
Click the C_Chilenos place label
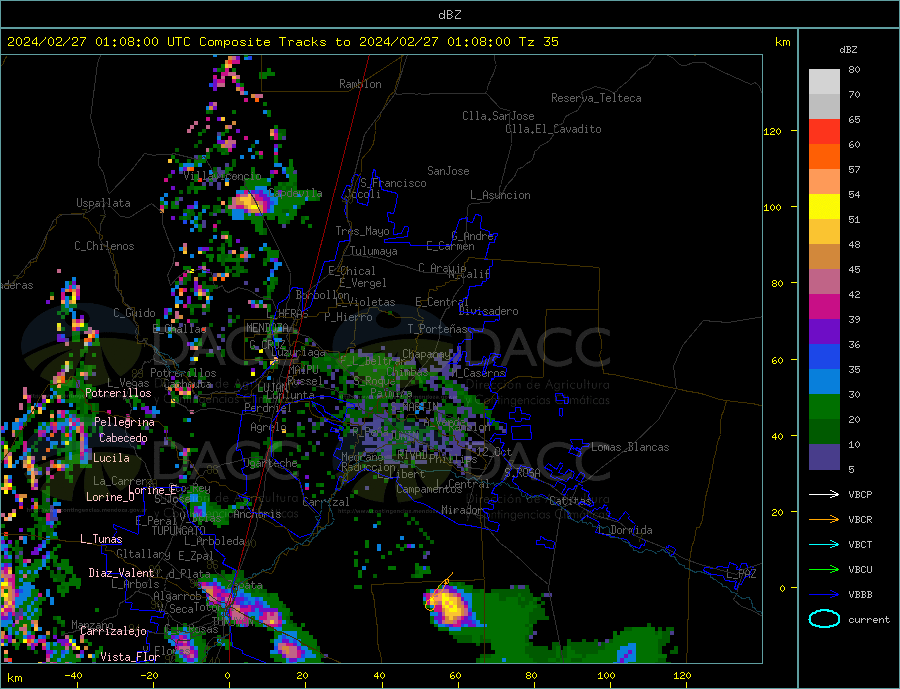104,246
